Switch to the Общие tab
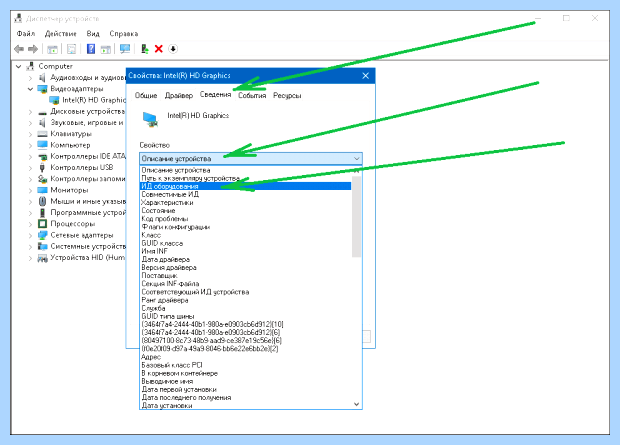The width and height of the screenshot is (620, 445). click(146, 95)
